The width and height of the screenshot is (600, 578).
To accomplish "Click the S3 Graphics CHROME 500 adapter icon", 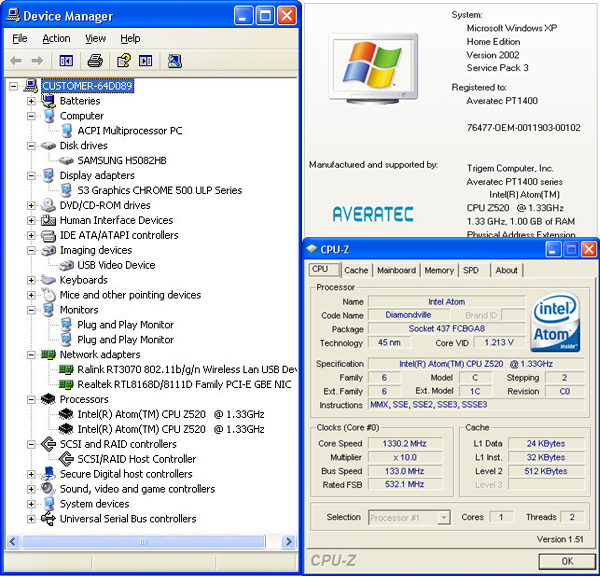I will pos(66,190).
